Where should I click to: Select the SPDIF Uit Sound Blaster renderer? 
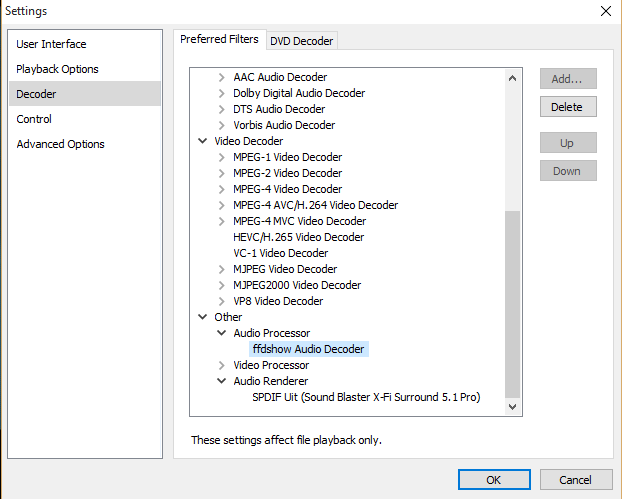click(366, 397)
